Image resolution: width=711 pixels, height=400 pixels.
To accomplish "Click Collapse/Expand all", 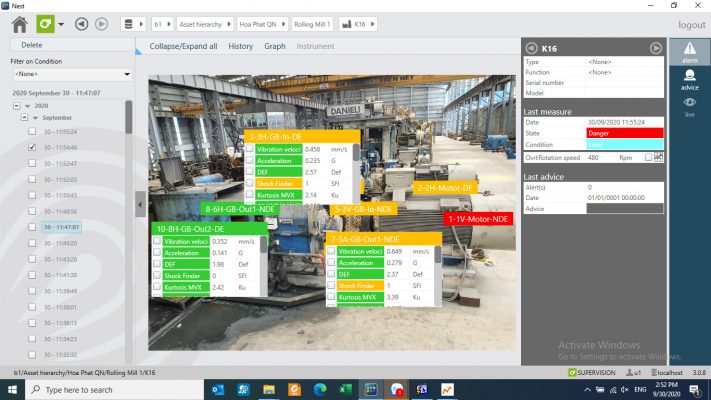I will coord(183,46).
